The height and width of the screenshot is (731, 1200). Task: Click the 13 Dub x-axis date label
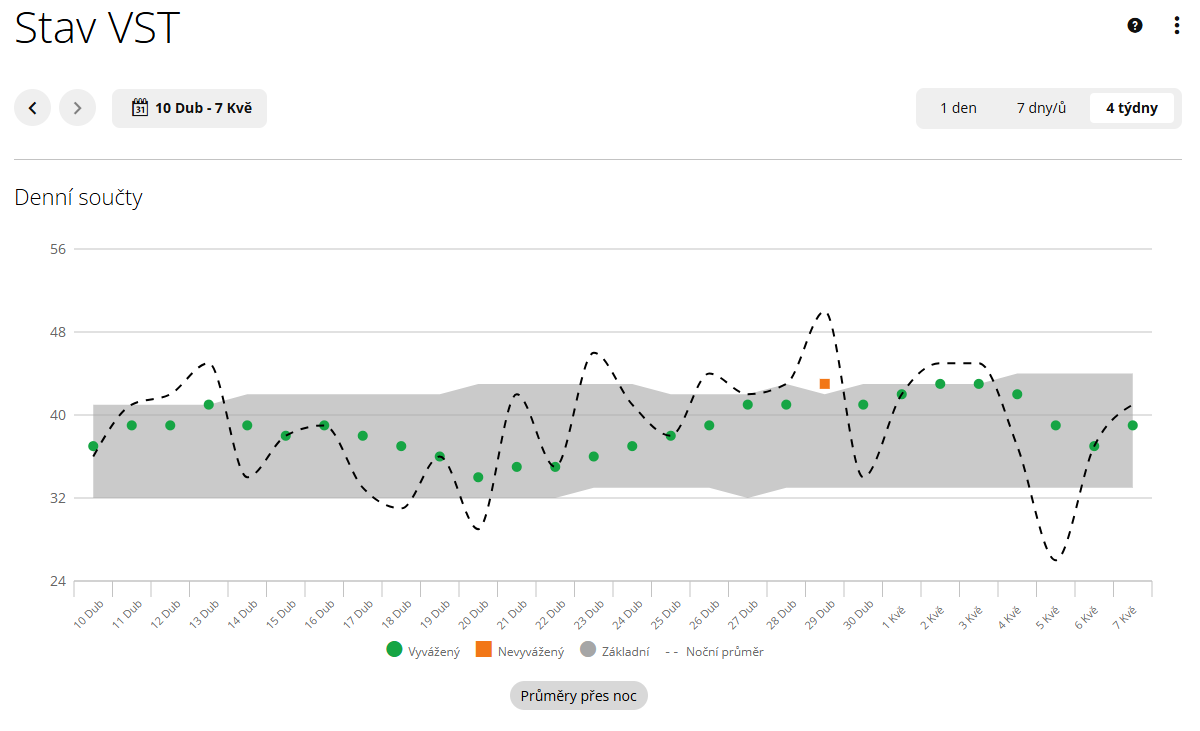point(203,613)
